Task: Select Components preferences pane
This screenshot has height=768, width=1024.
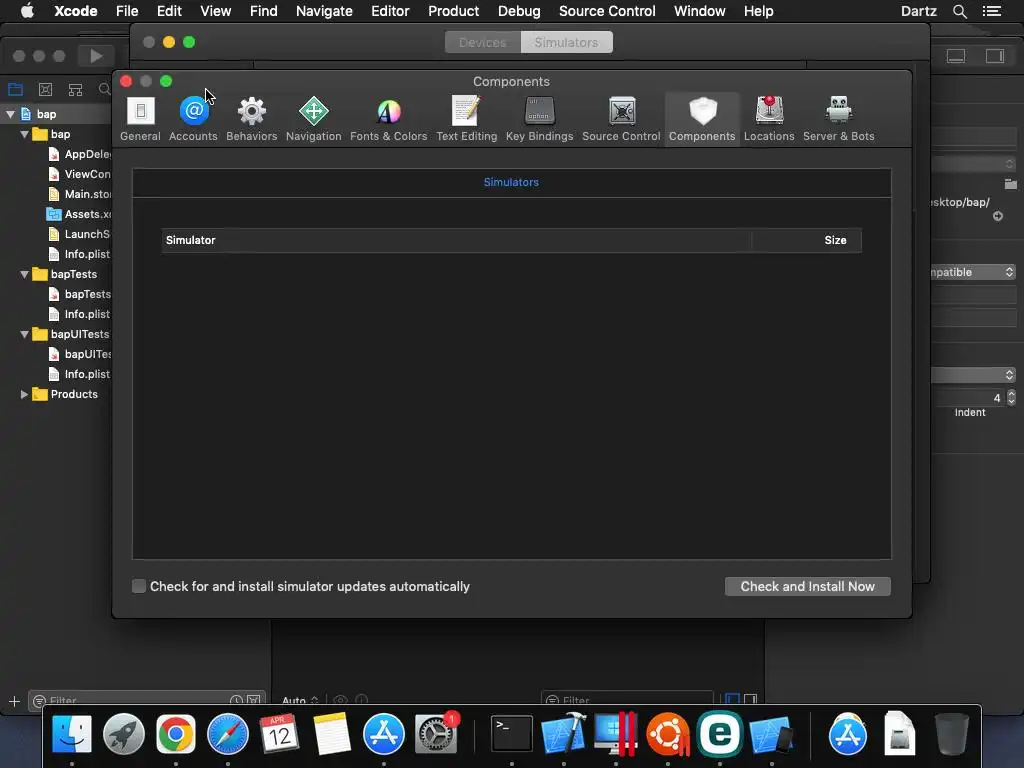Action: click(x=702, y=119)
